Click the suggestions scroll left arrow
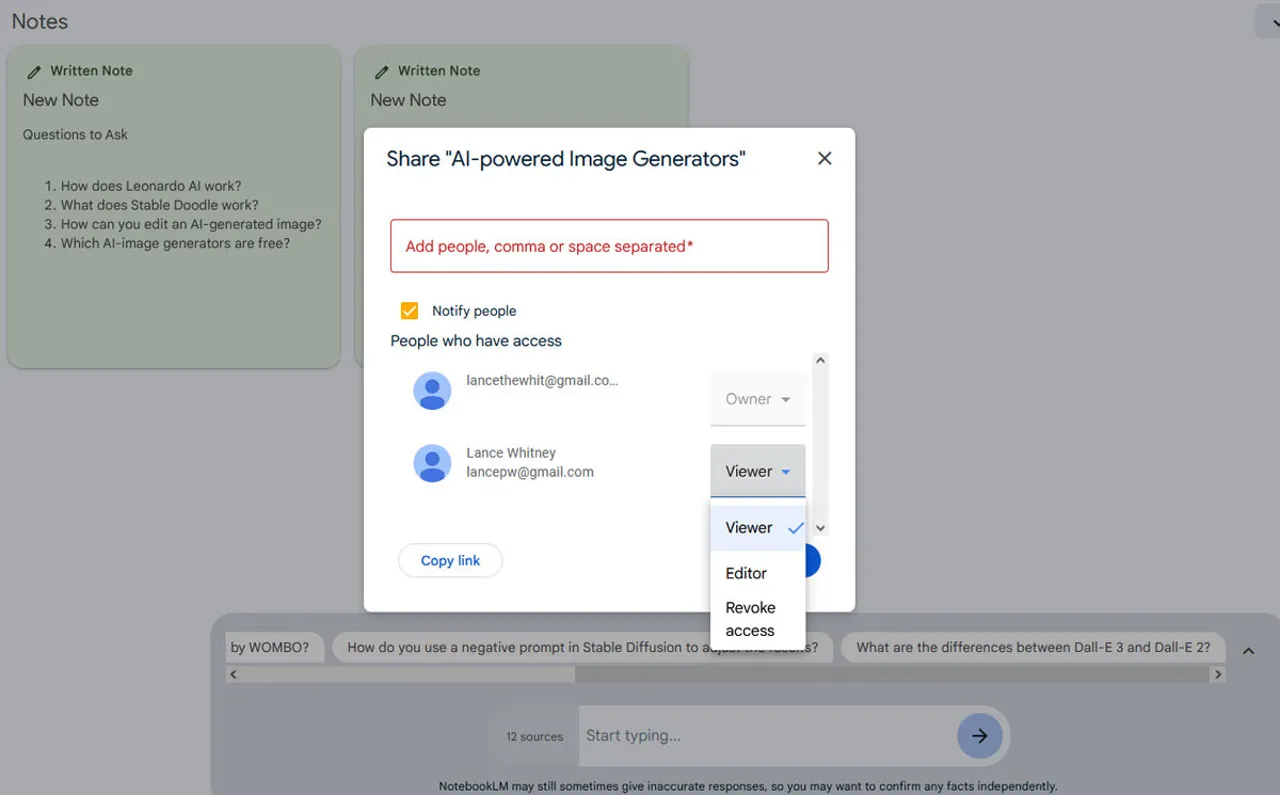 [x=233, y=675]
